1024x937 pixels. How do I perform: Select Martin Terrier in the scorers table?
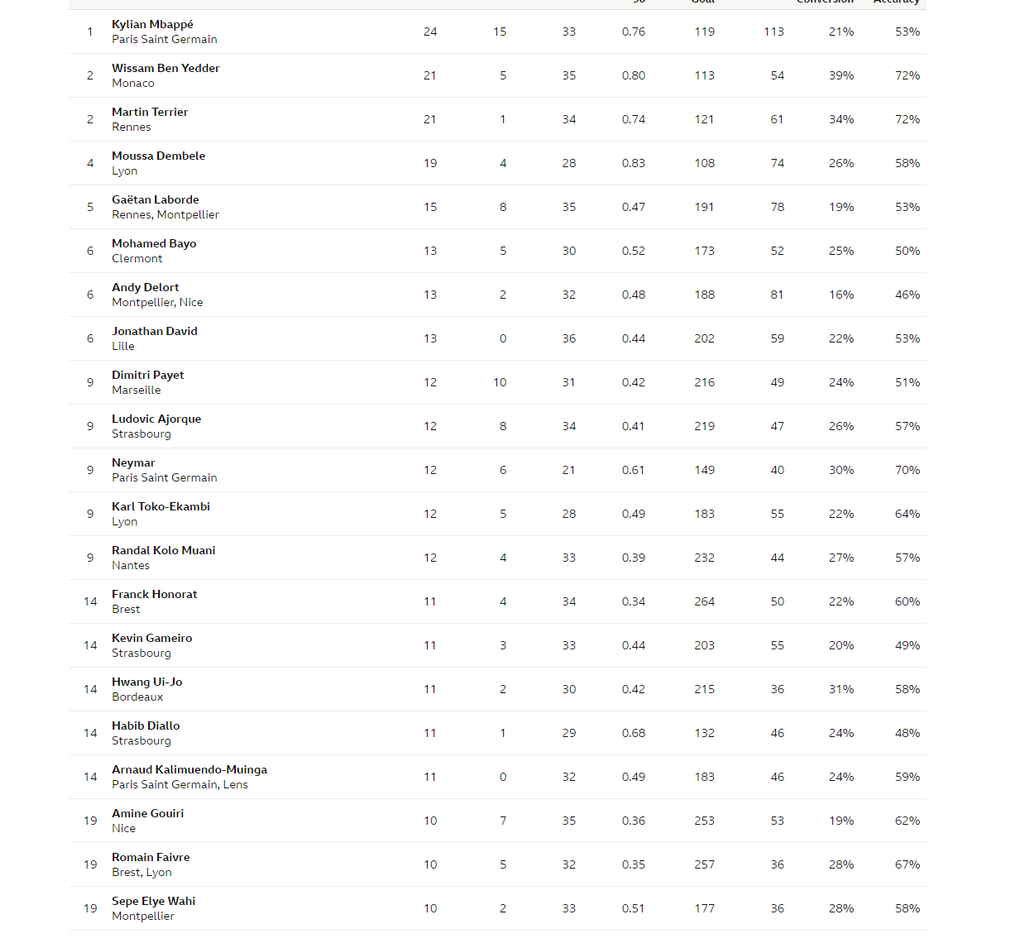149,112
